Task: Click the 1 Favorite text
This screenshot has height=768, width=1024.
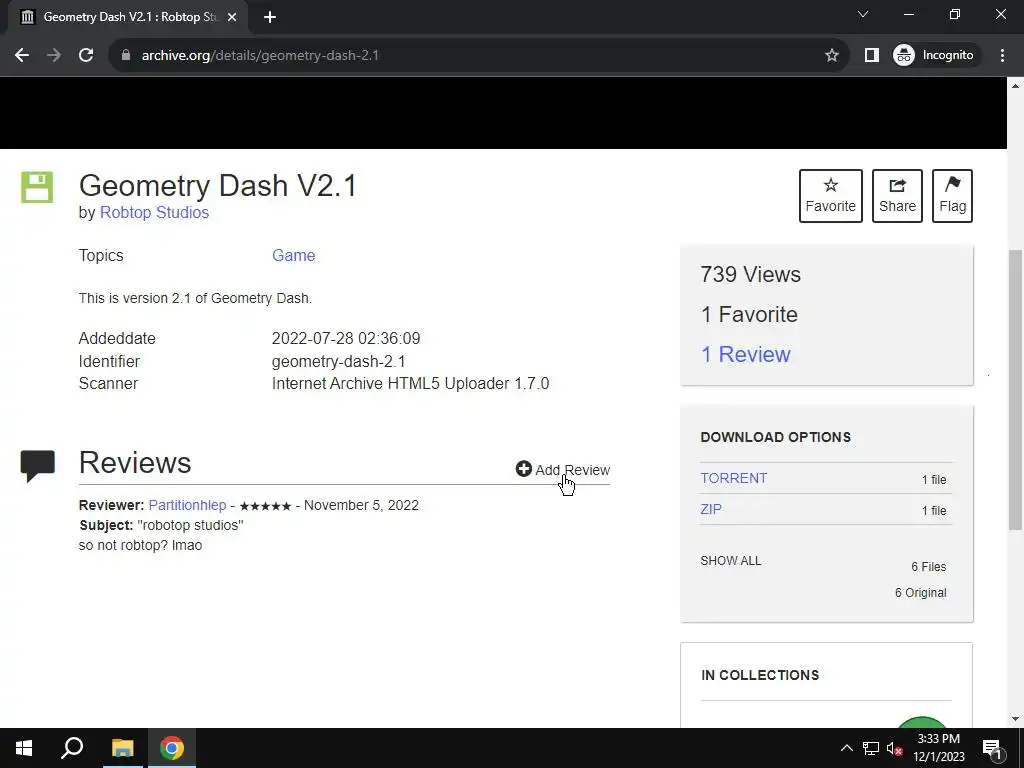Action: tap(749, 315)
